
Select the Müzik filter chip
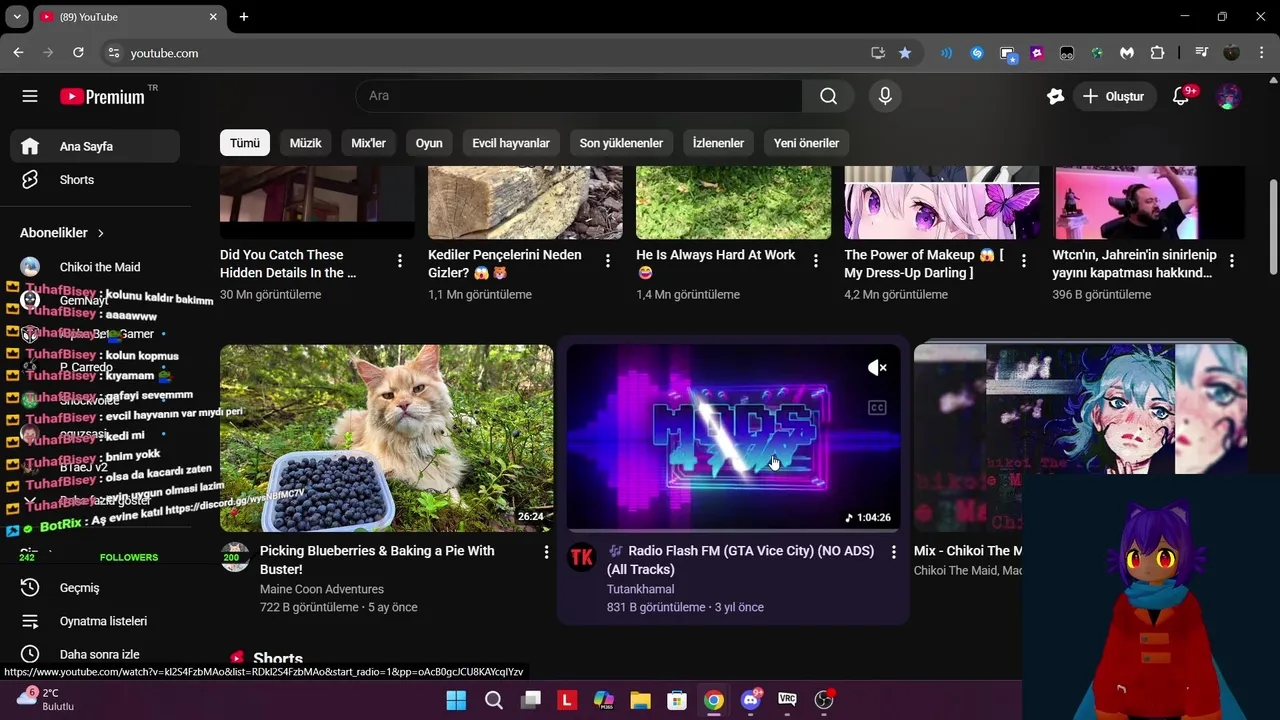pos(305,143)
